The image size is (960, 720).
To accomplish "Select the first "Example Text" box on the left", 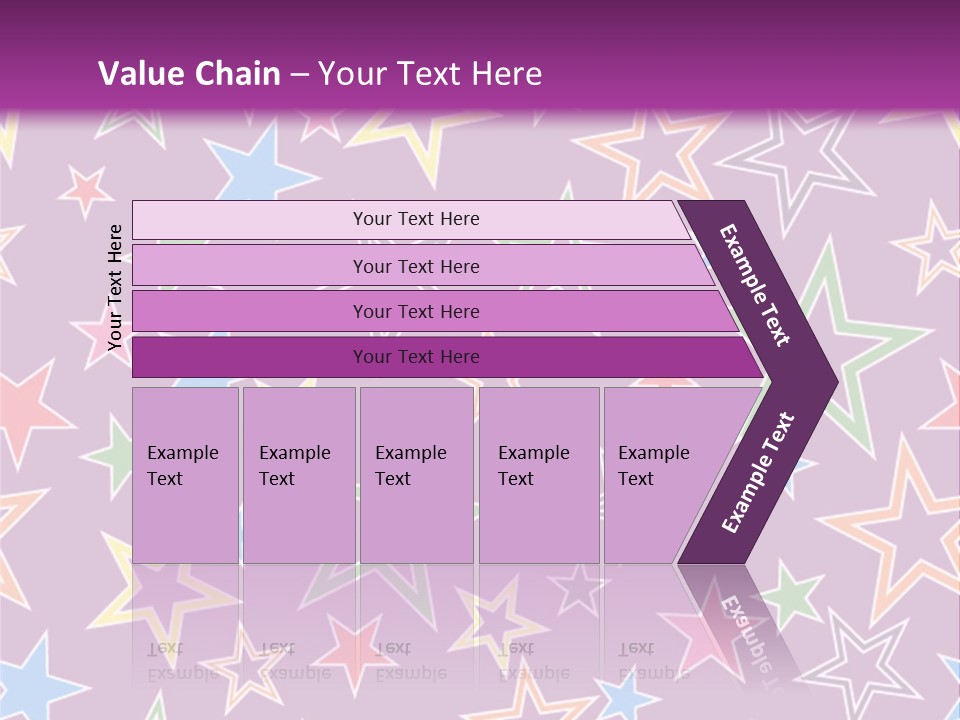I will (x=185, y=474).
